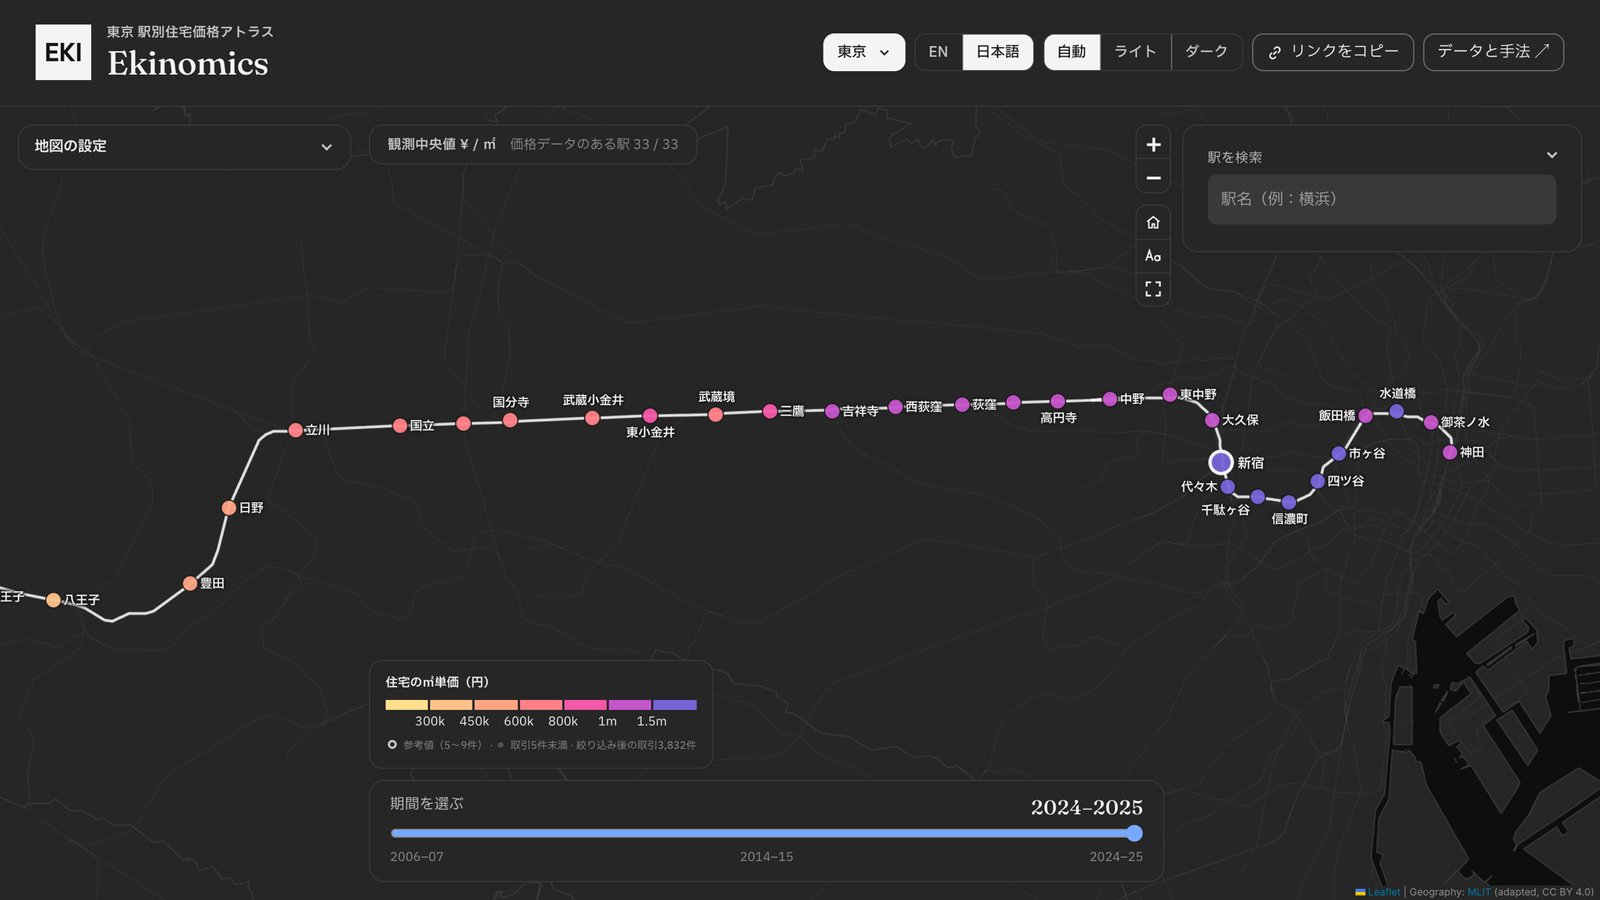This screenshot has height=900, width=1600.
Task: Select the 飯田橋 station marker
Action: point(1366,415)
